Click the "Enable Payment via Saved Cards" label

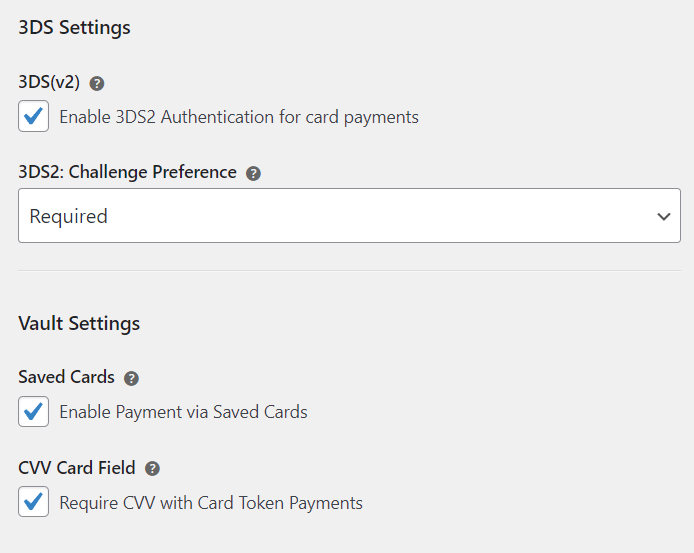183,412
